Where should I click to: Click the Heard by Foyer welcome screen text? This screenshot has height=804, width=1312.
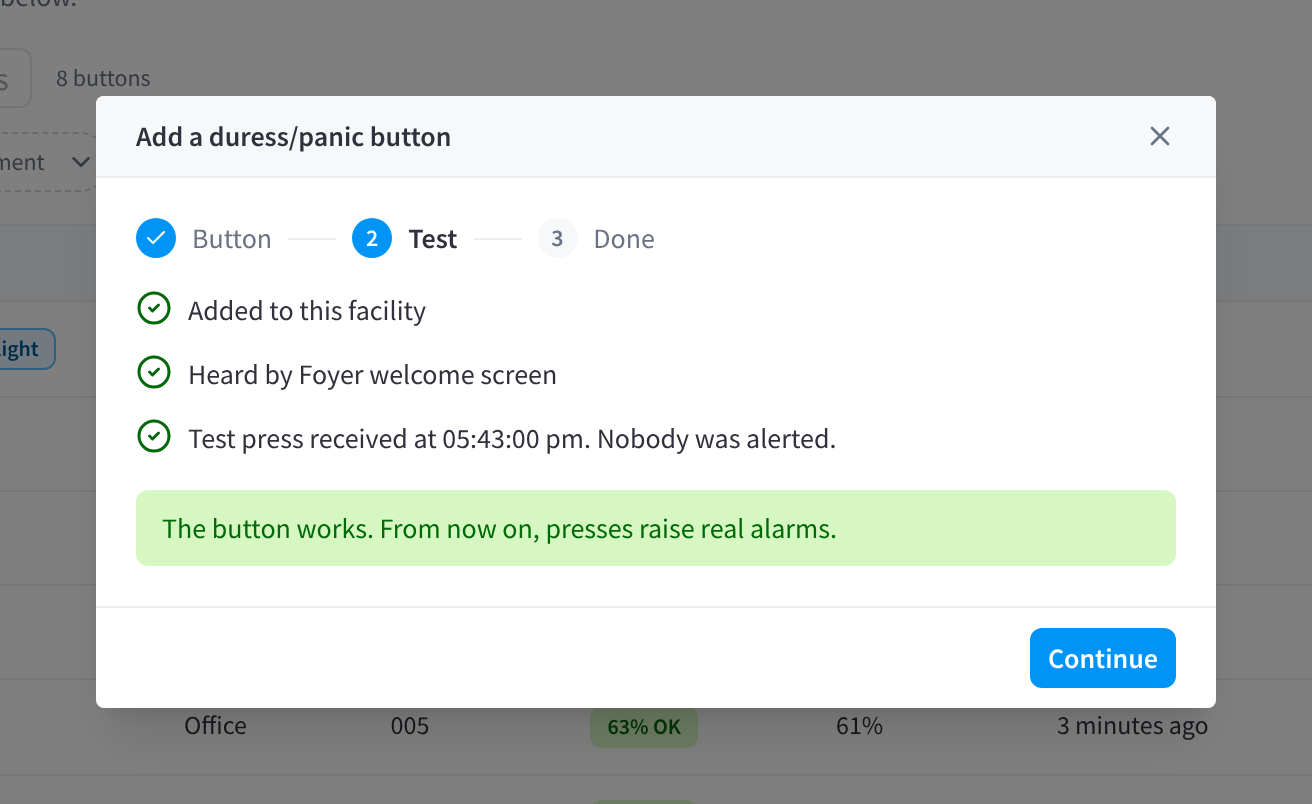click(372, 375)
